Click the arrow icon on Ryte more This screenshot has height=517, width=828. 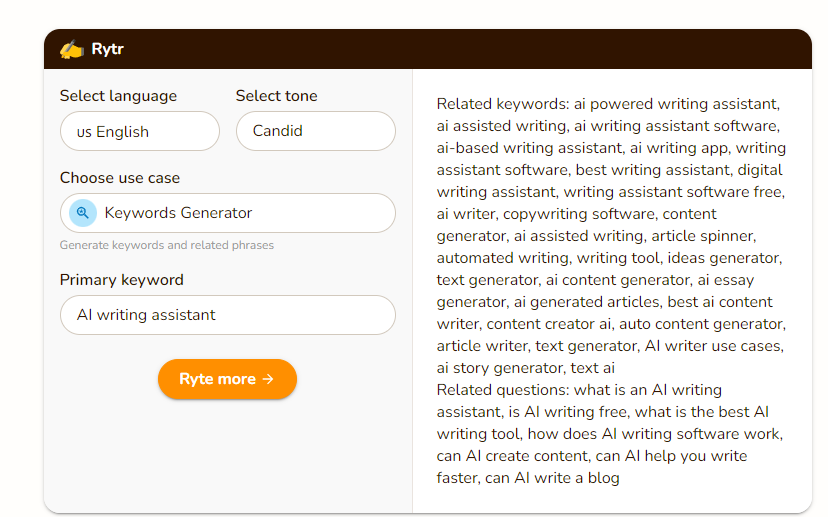[268, 379]
